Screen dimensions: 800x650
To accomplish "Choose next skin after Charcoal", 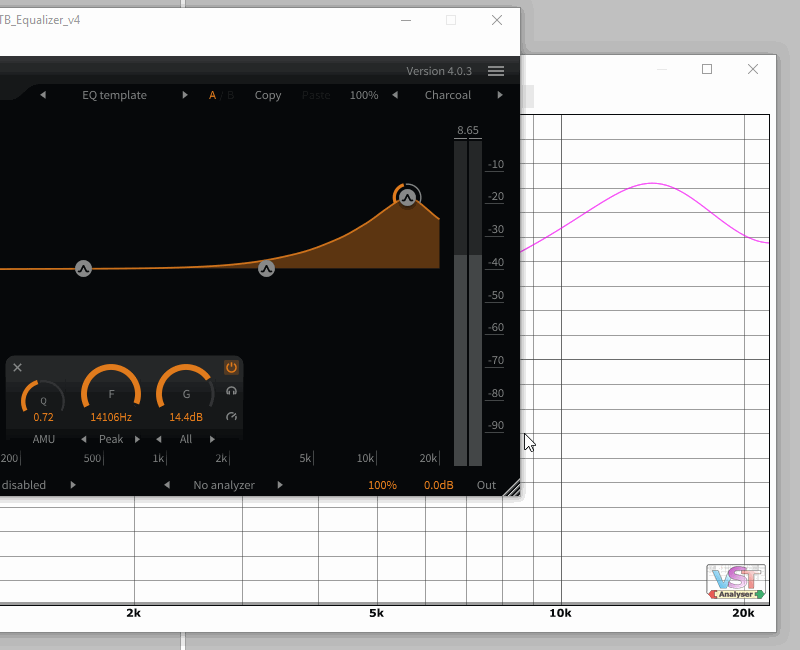I will [499, 95].
